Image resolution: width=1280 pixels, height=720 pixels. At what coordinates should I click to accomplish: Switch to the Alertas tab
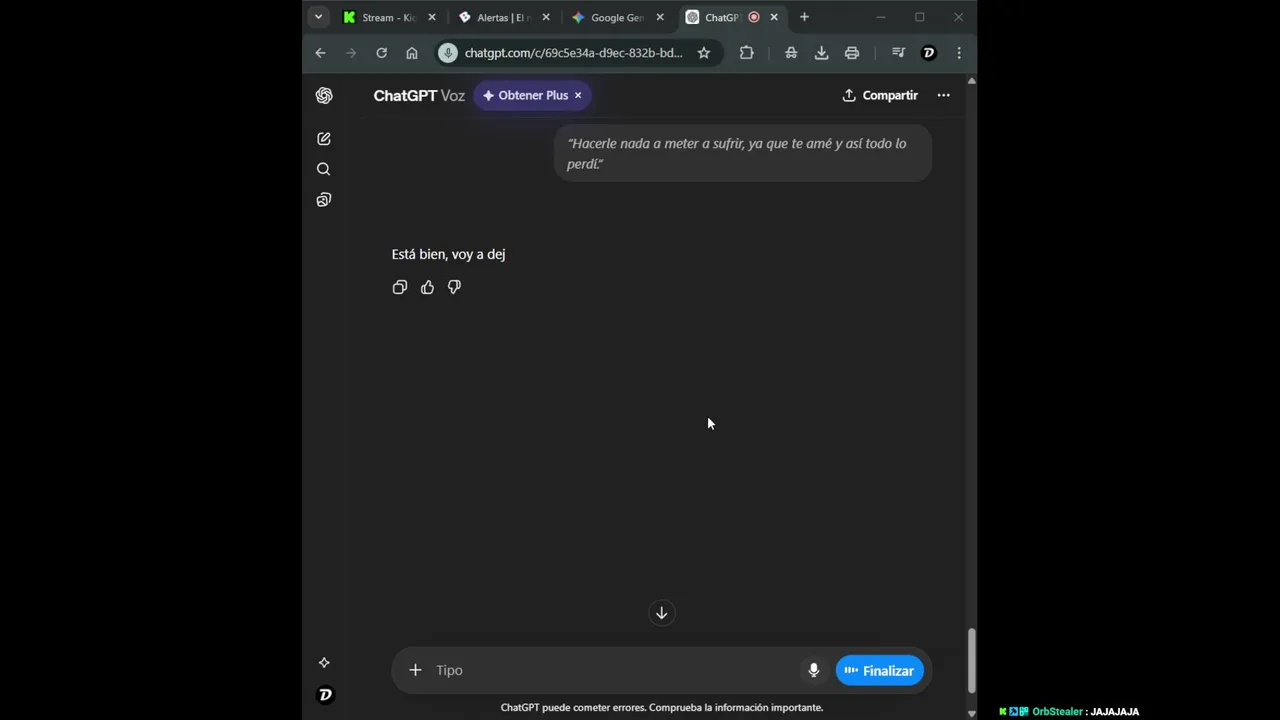click(x=504, y=17)
